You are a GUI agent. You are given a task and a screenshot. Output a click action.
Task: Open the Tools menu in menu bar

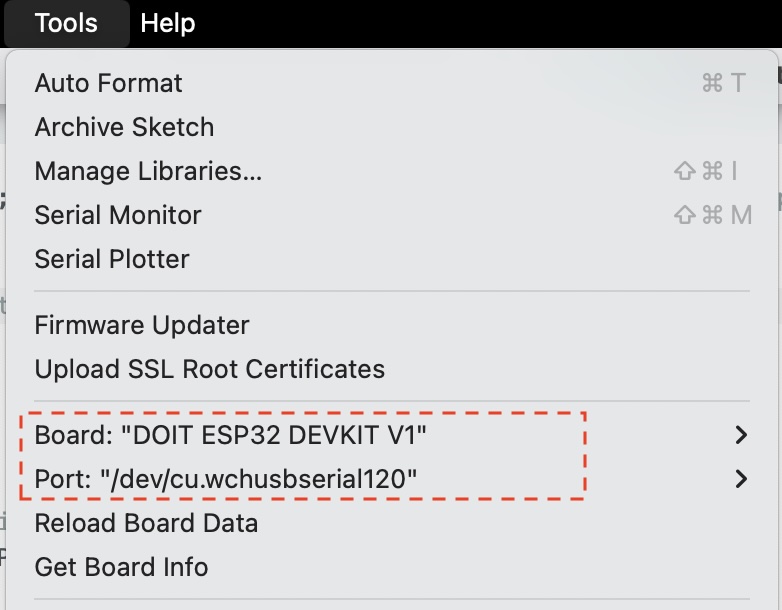(66, 23)
